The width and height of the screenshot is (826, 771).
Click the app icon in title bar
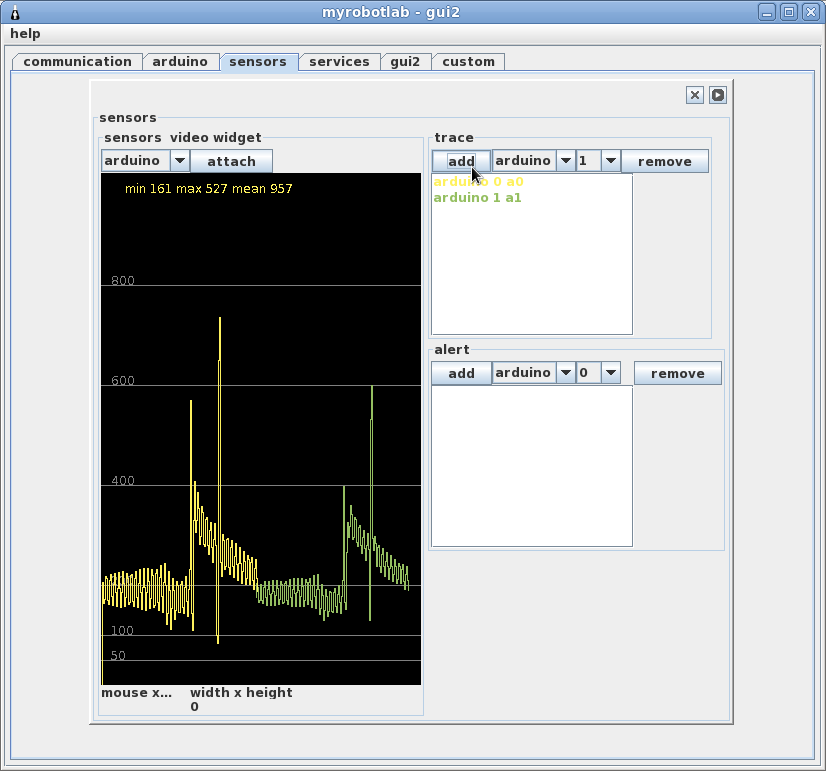[14, 12]
